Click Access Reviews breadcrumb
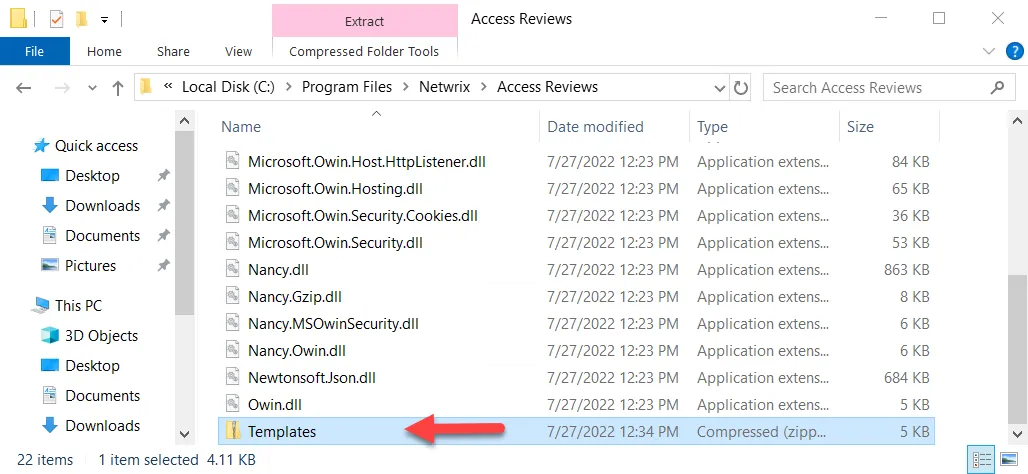 tap(547, 87)
